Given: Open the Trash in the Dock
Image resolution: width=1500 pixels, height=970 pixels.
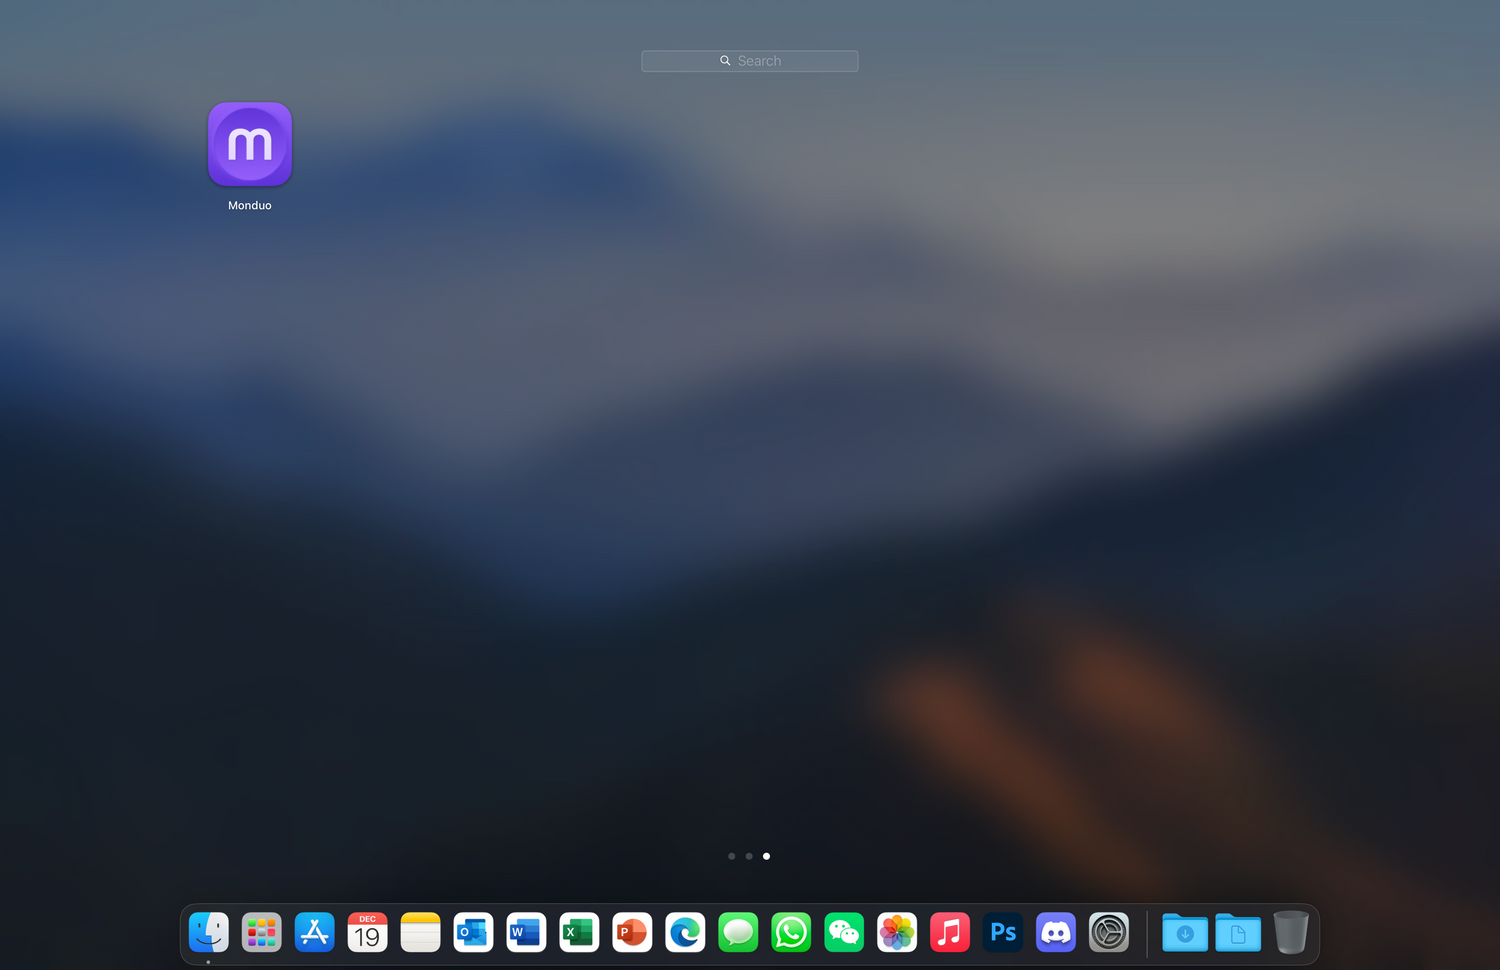Looking at the screenshot, I should click(1291, 932).
